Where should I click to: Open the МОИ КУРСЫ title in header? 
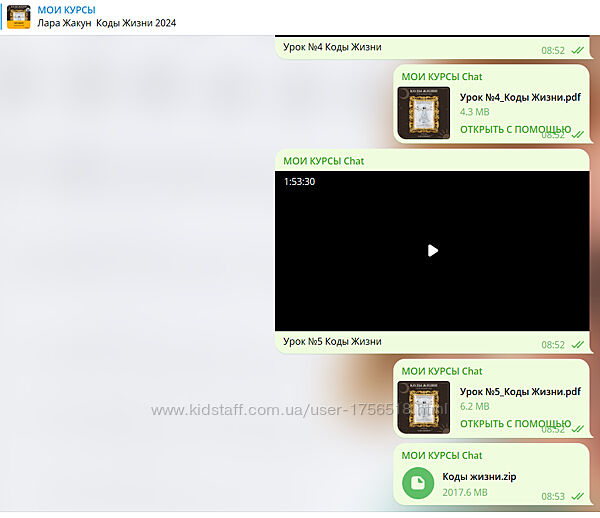pos(66,9)
